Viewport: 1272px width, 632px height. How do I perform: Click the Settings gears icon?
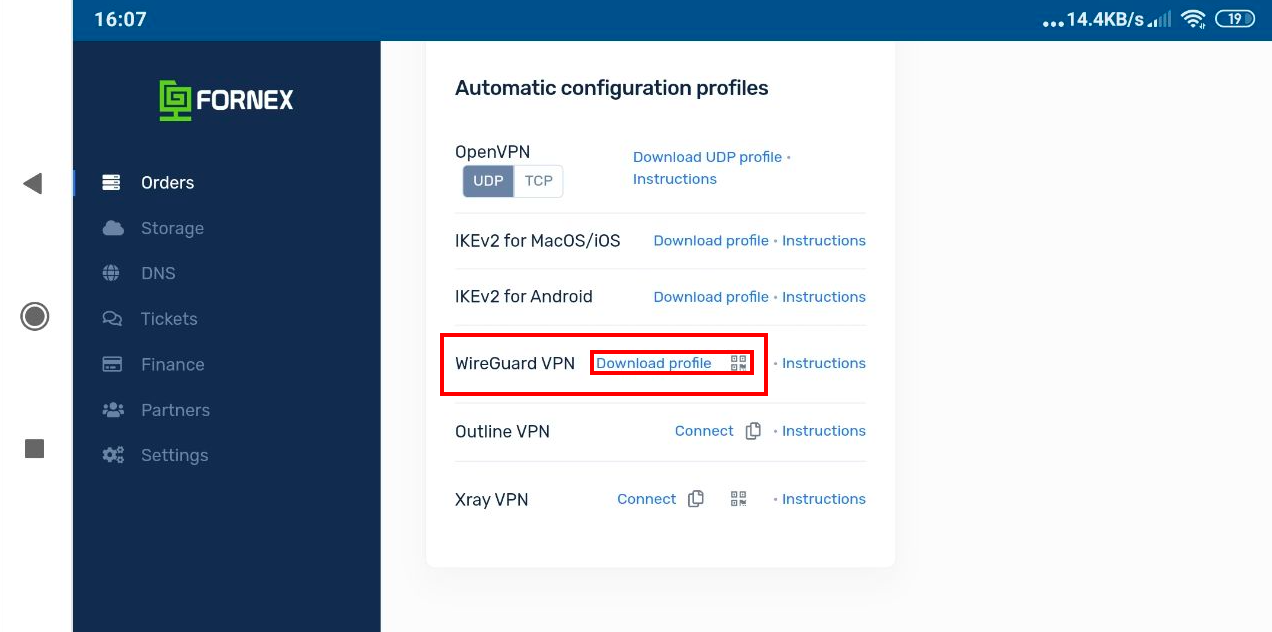(113, 455)
